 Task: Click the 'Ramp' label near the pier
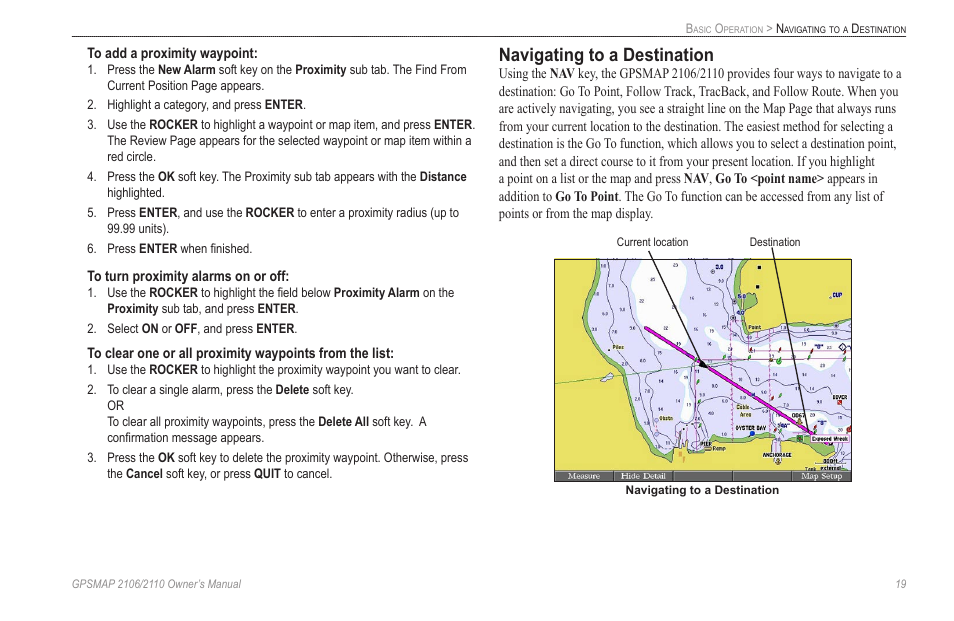click(x=719, y=449)
